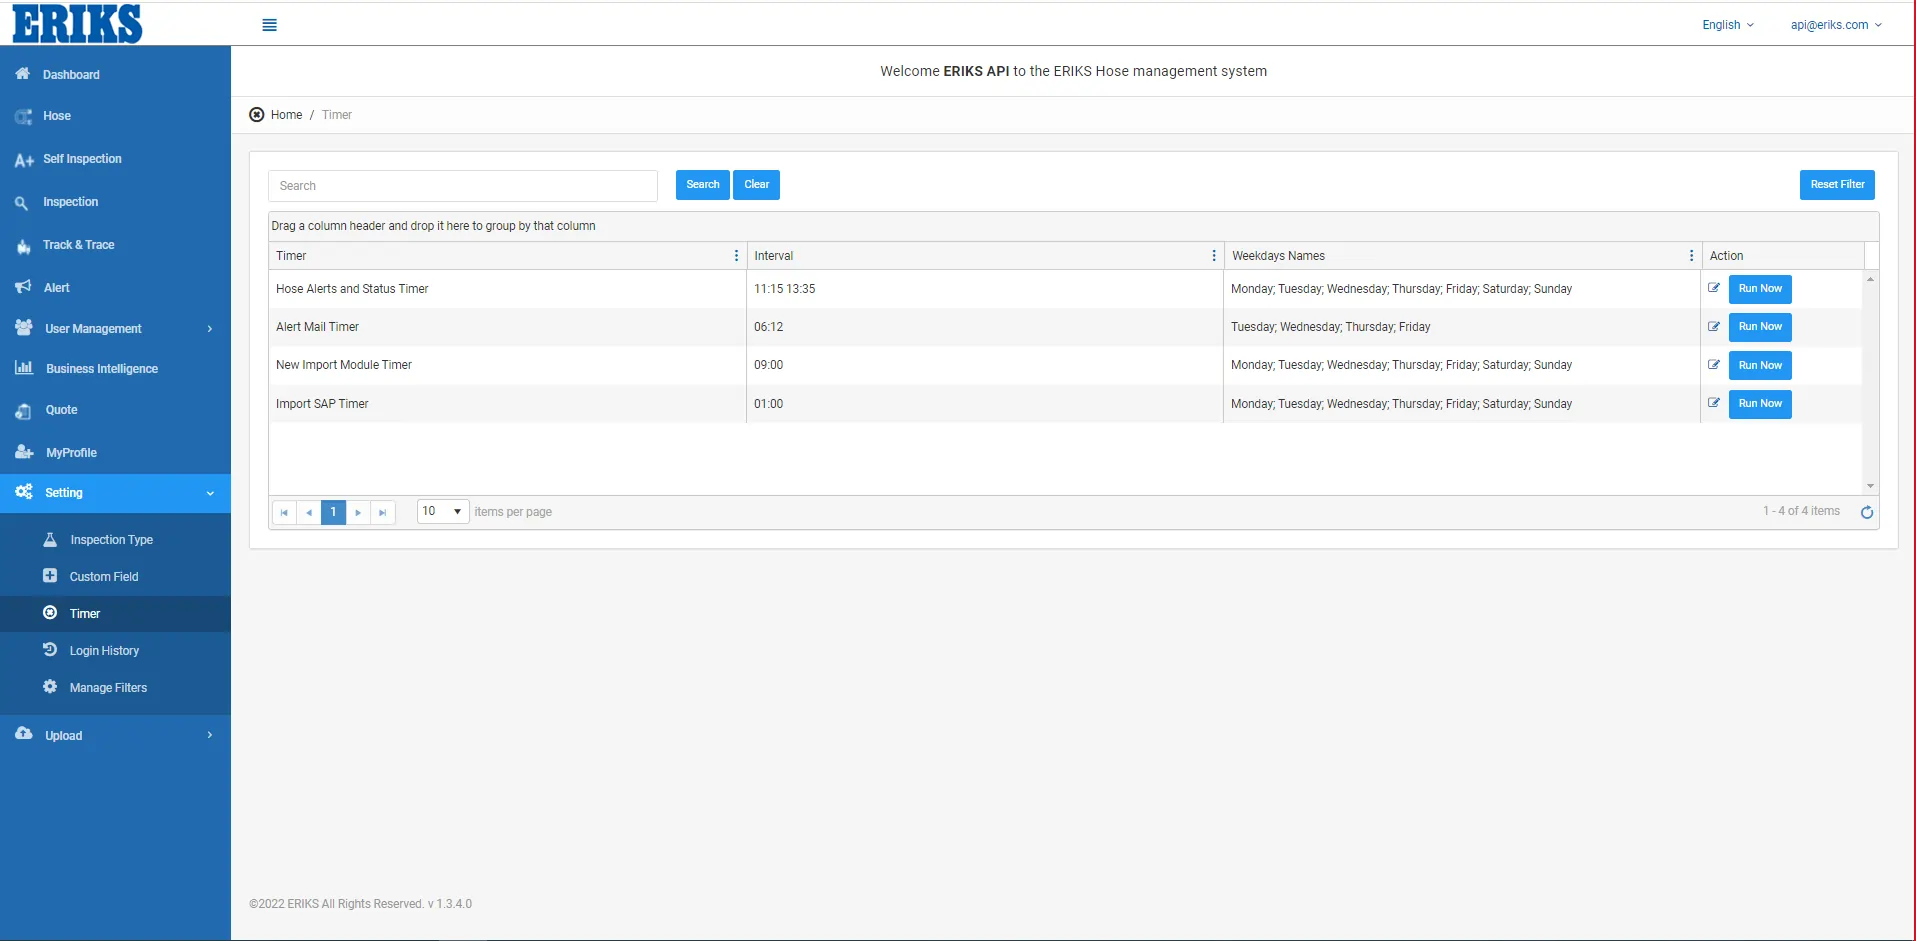The image size is (1916, 941).
Task: Click the Login History clock icon
Action: tap(50, 650)
